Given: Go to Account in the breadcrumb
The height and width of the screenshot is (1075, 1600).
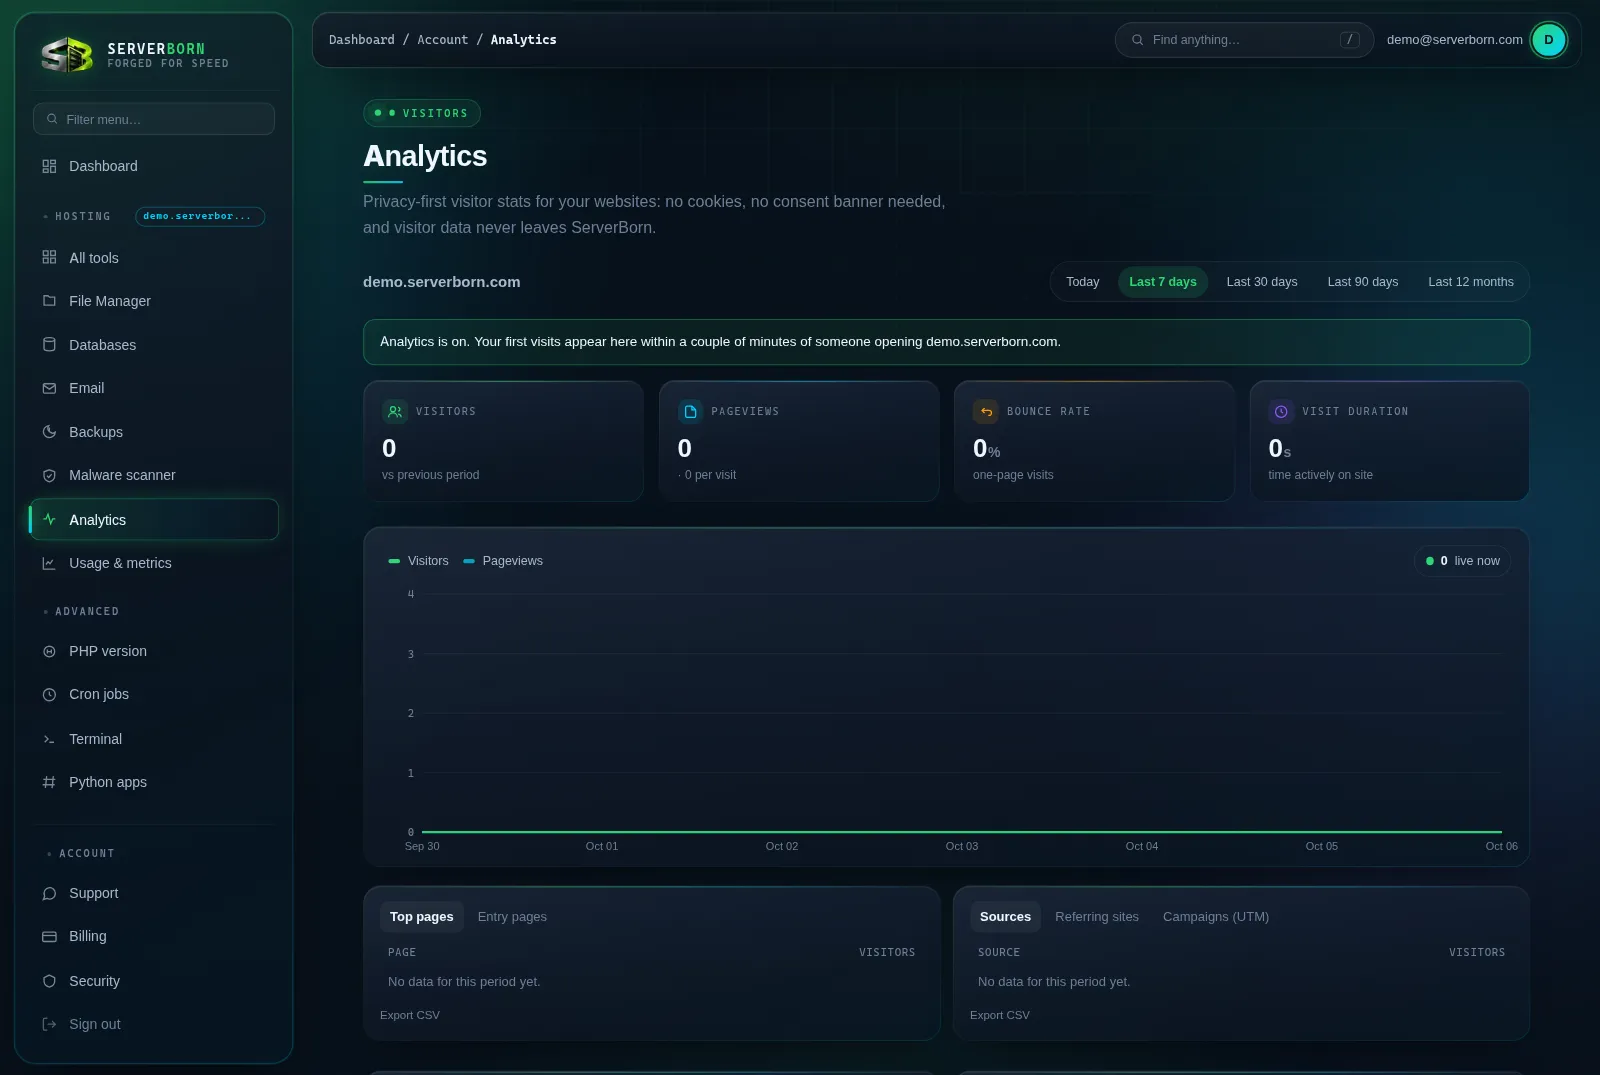Looking at the screenshot, I should point(442,40).
